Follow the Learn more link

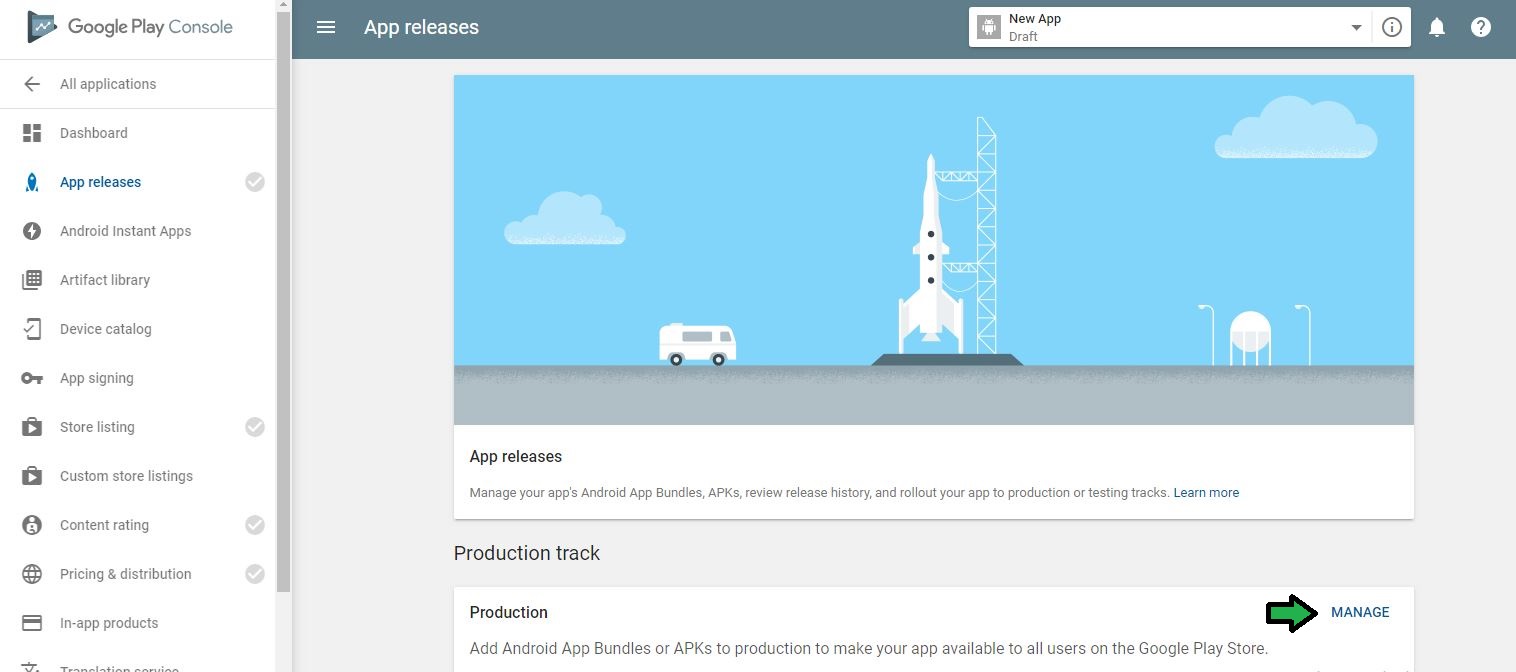(1206, 493)
